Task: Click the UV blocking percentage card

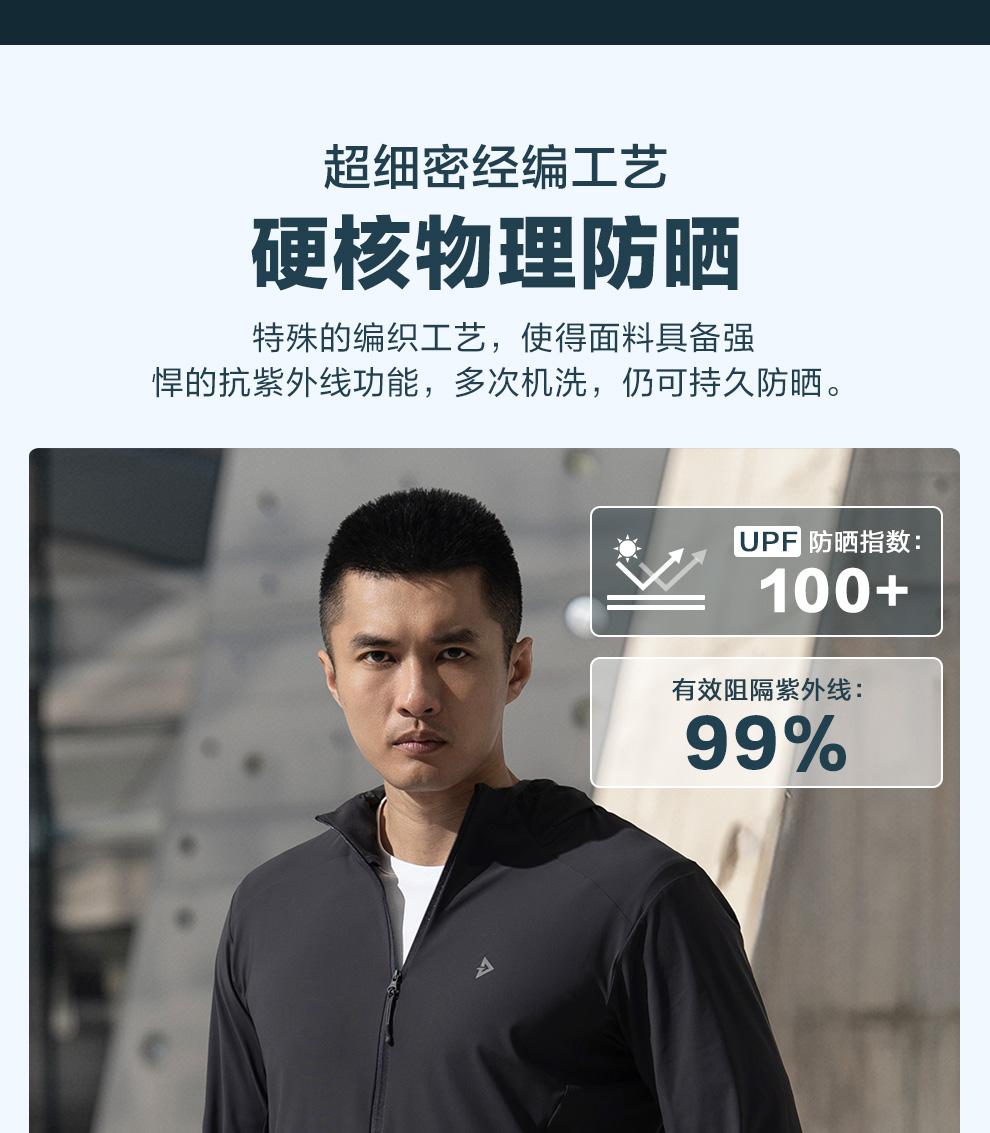Action: tap(766, 723)
